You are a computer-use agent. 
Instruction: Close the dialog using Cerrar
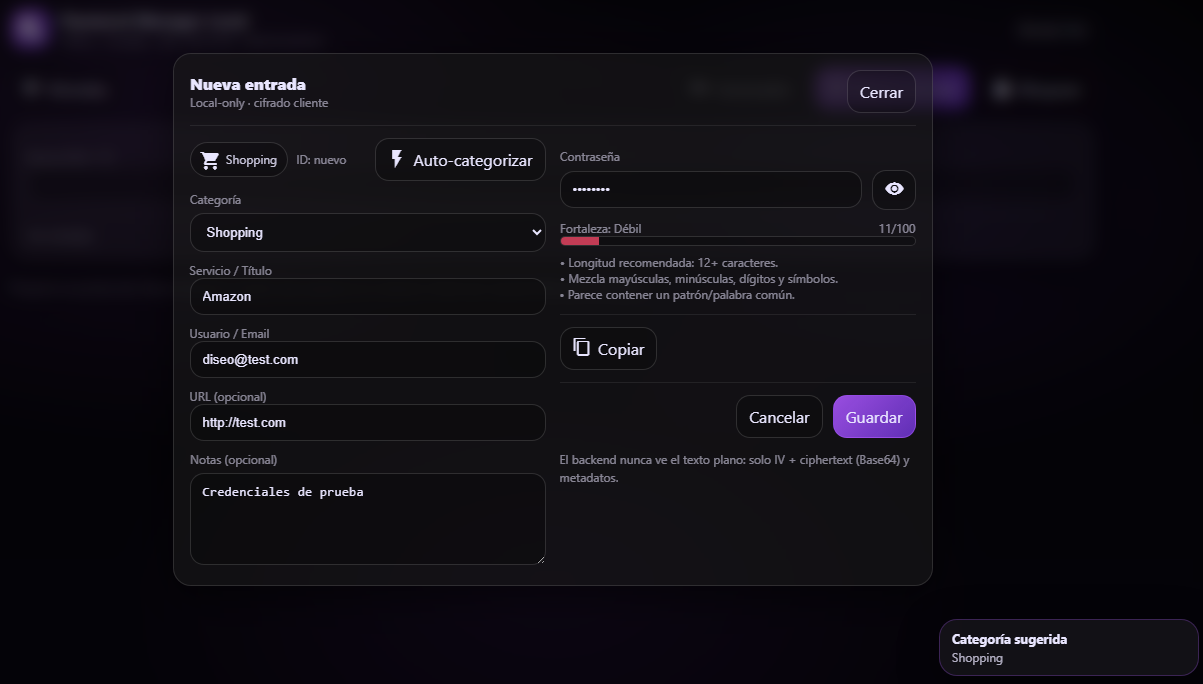[881, 92]
